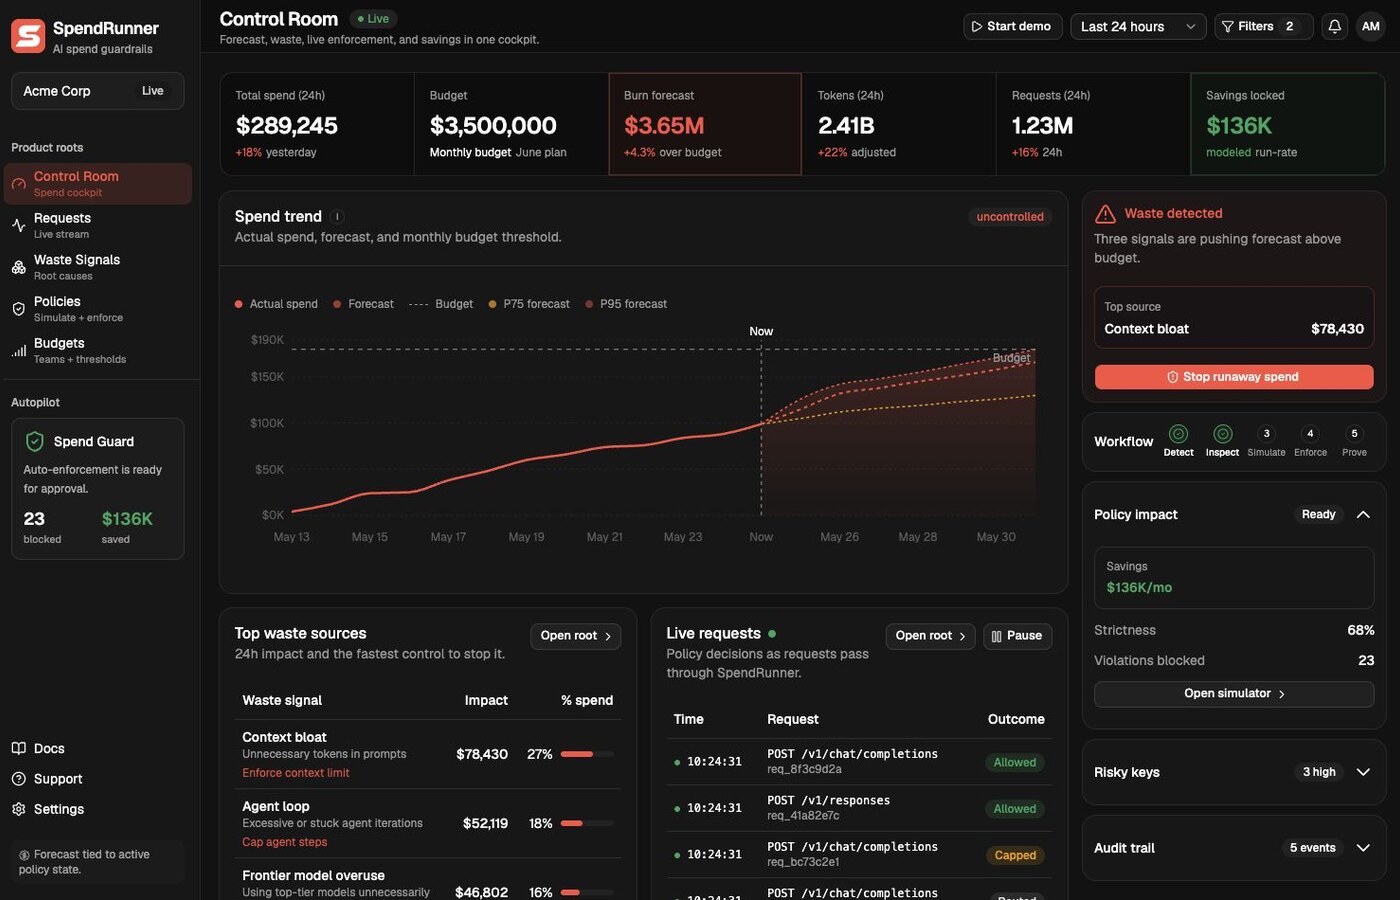1400x900 pixels.
Task: Click the Spend trend info icon
Action: tap(337, 217)
